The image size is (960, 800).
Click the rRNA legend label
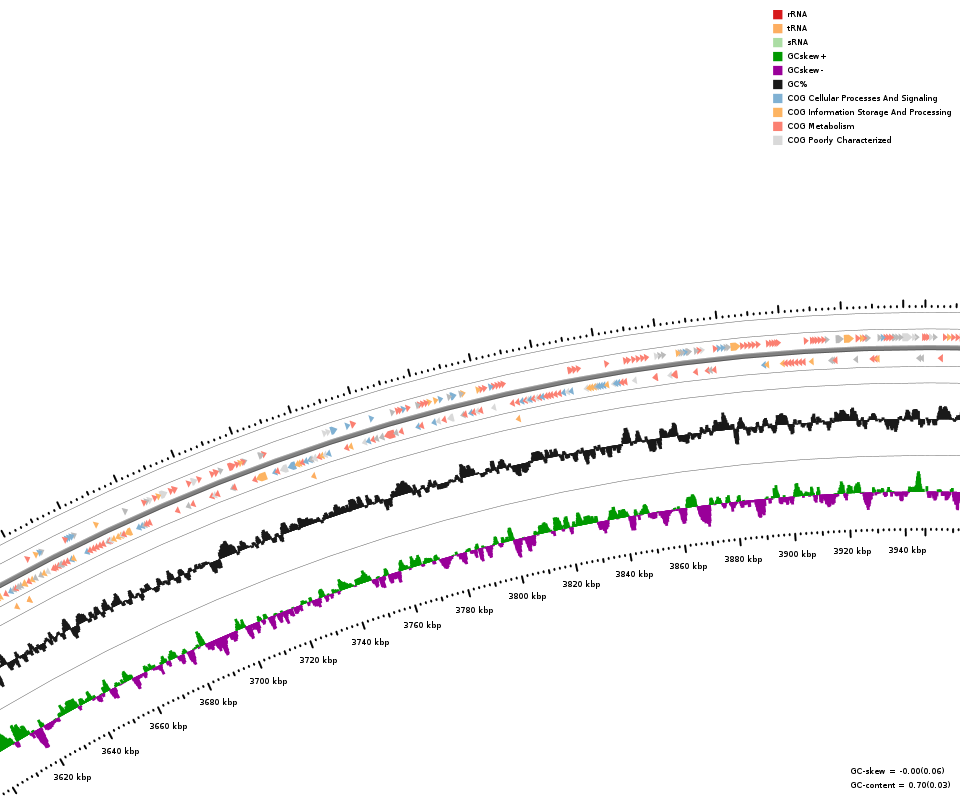pyautogui.click(x=797, y=14)
